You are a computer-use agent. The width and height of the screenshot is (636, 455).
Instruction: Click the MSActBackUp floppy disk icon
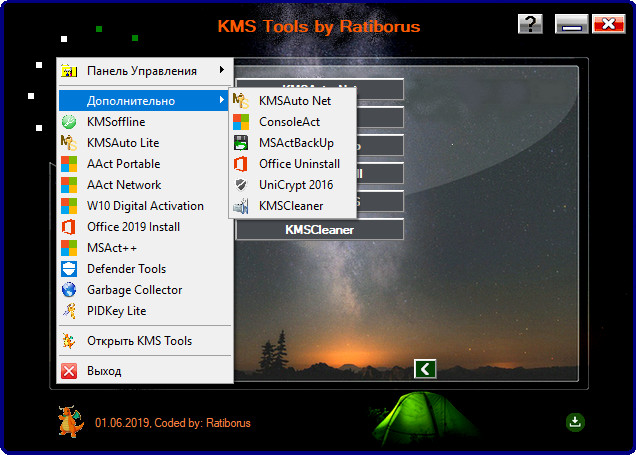pyautogui.click(x=240, y=143)
